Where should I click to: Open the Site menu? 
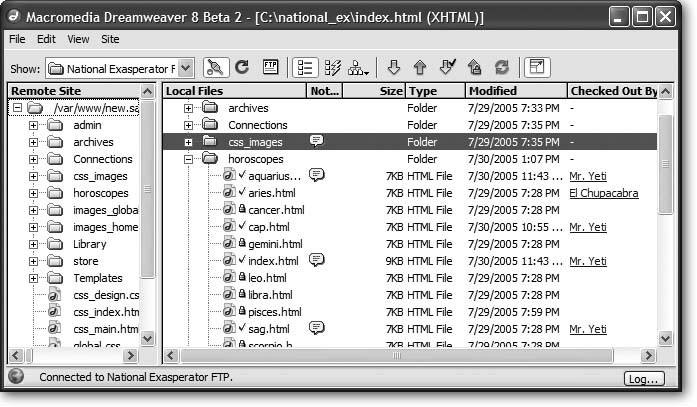coord(110,39)
